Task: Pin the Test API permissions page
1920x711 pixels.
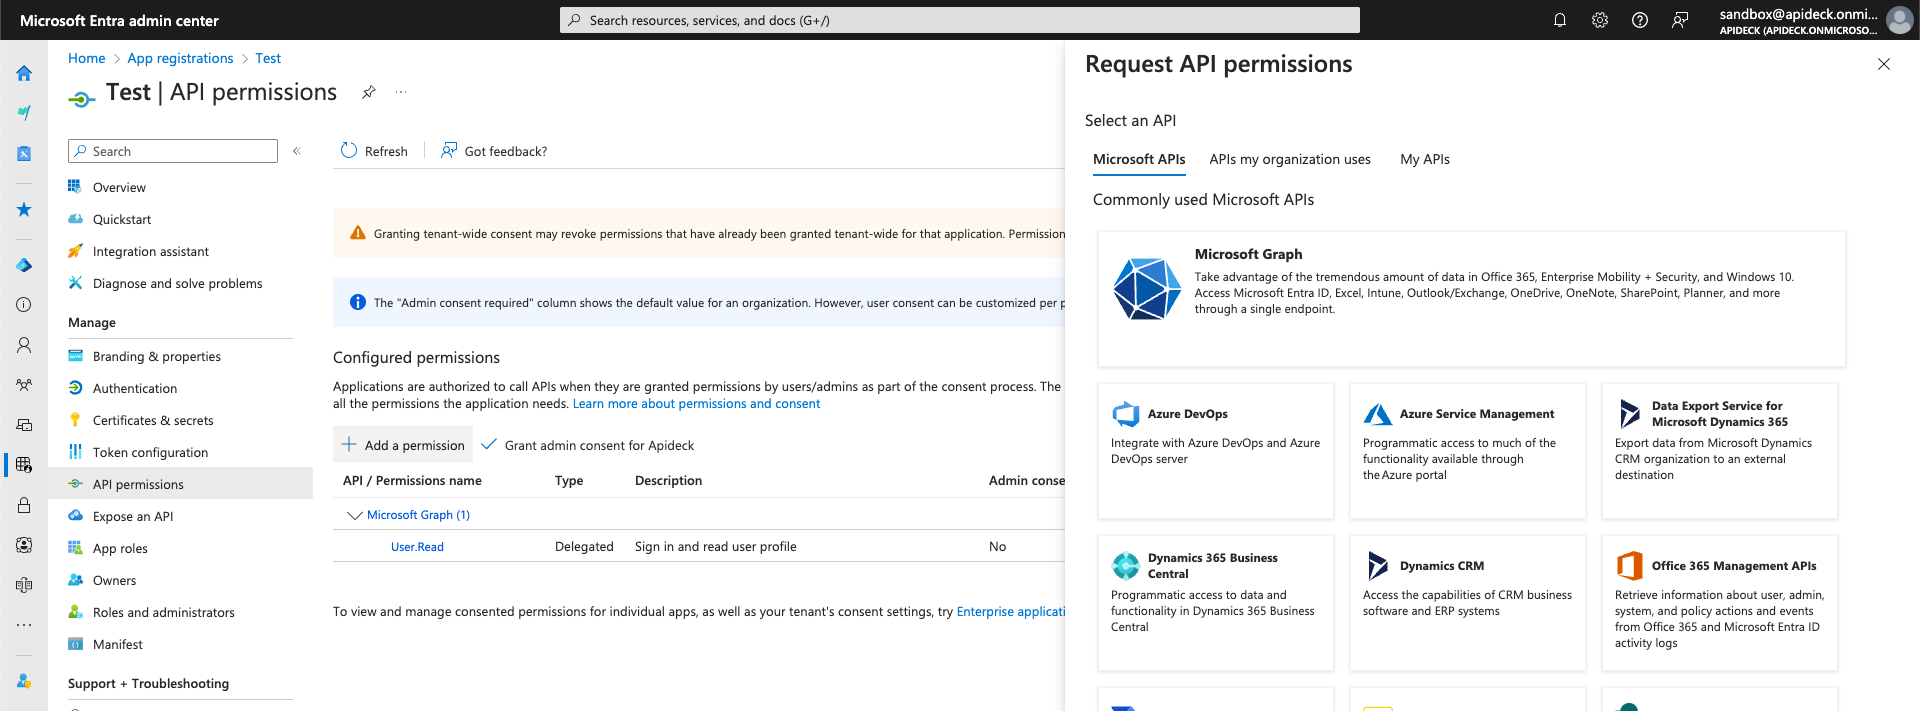Action: coord(369,92)
